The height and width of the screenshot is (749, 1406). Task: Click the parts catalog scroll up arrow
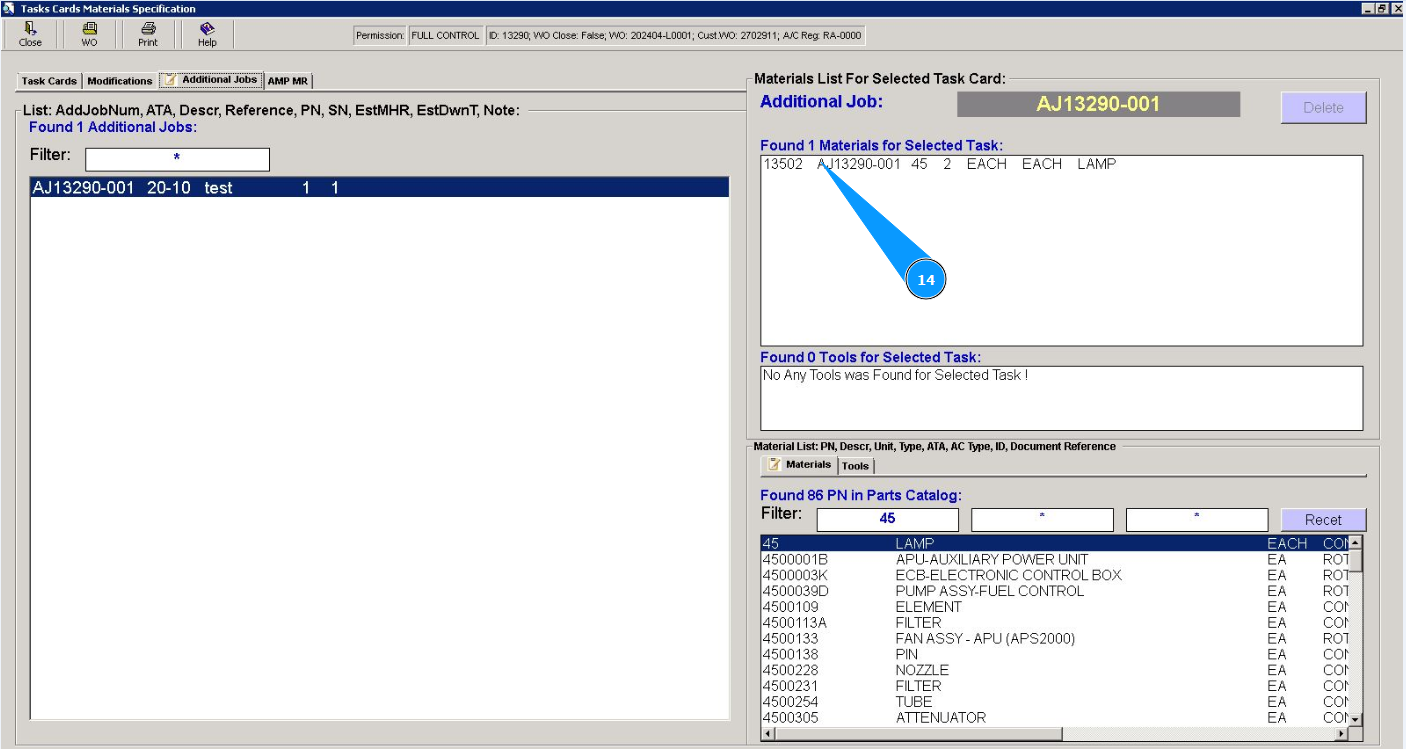[x=1356, y=543]
